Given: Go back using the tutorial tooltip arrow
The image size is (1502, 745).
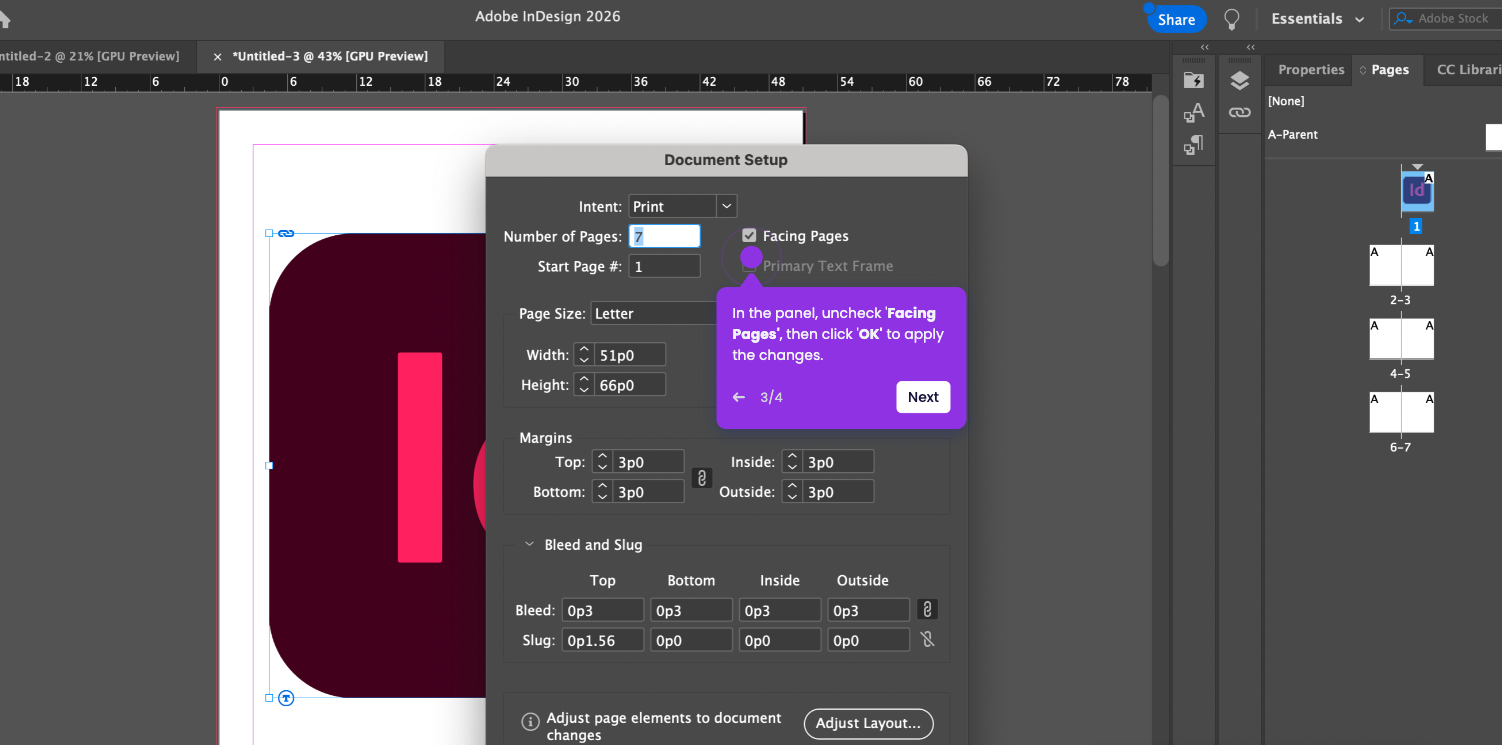Looking at the screenshot, I should (739, 397).
